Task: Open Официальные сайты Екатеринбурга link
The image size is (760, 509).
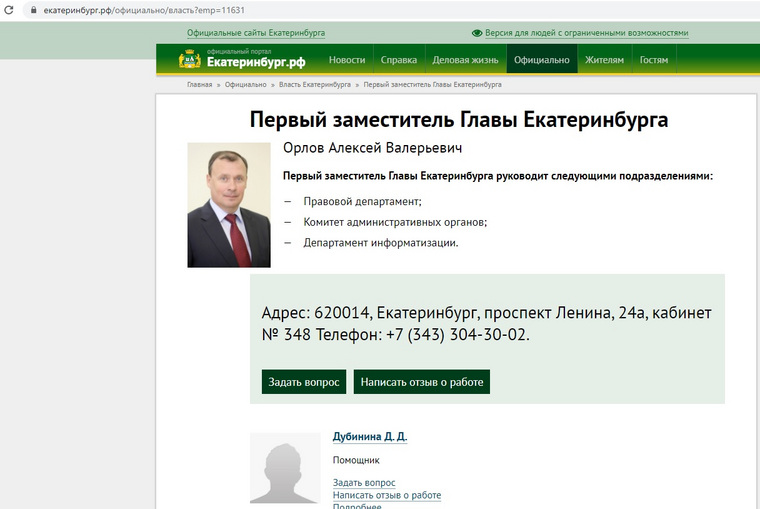Action: coord(256,33)
